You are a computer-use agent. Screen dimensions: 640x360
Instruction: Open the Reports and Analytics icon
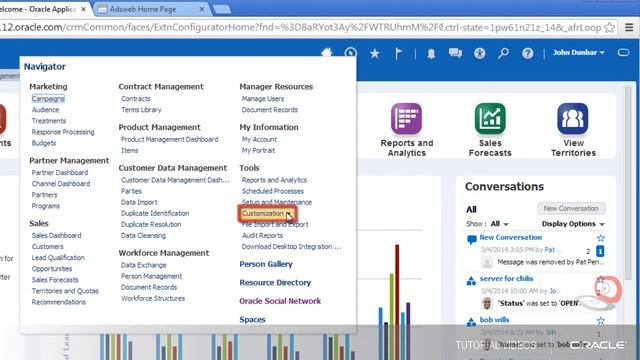pyautogui.click(x=406, y=118)
